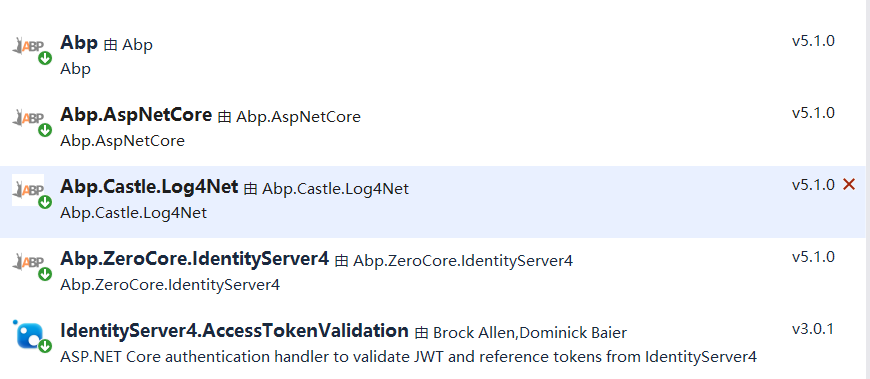Click the IdentityServer4.AccessTokenValidation blue package icon

28,334
